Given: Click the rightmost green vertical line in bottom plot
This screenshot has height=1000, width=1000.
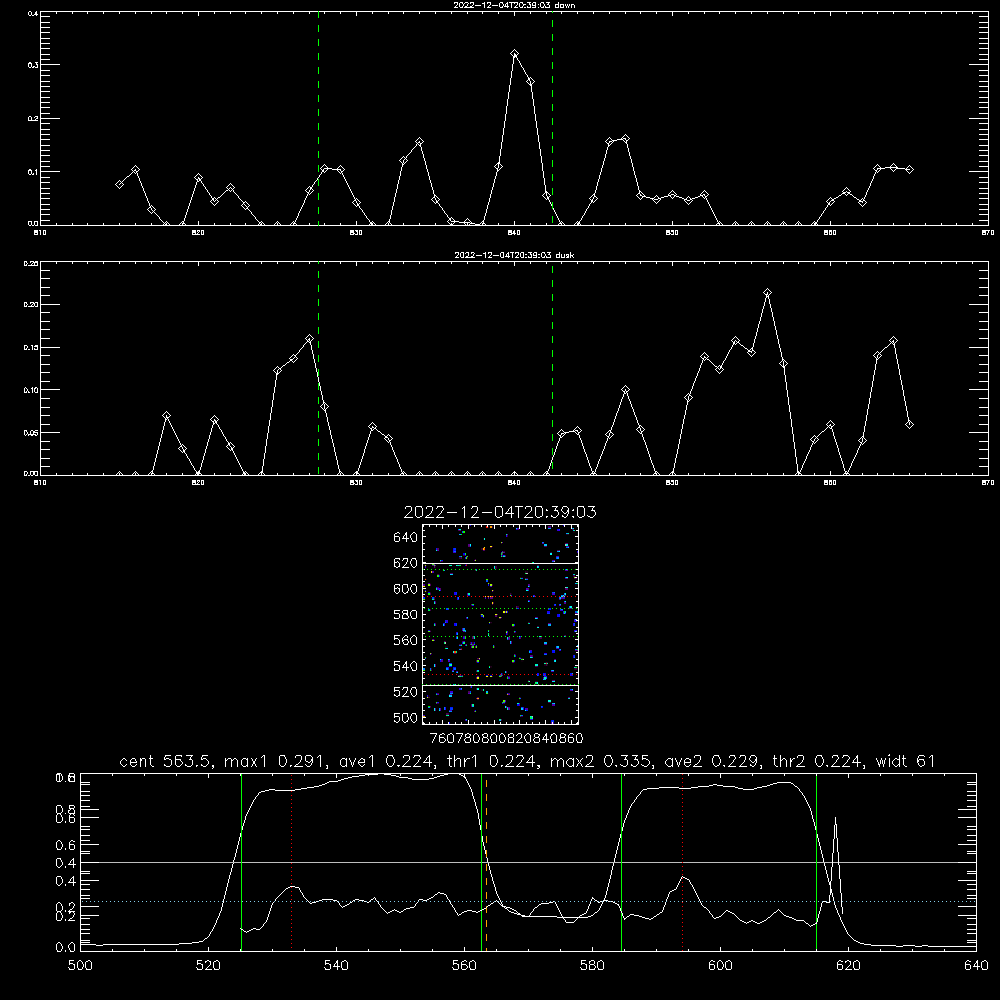Looking at the screenshot, I should 816,862.
